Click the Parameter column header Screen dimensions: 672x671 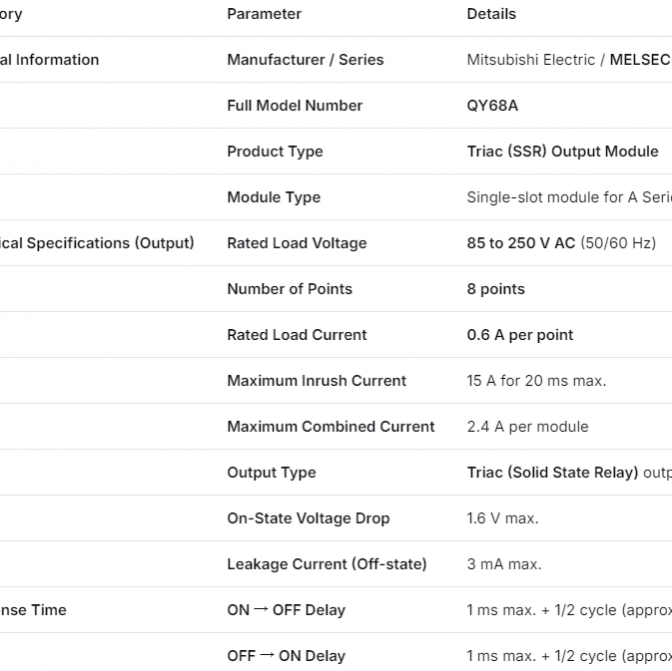[x=264, y=14]
